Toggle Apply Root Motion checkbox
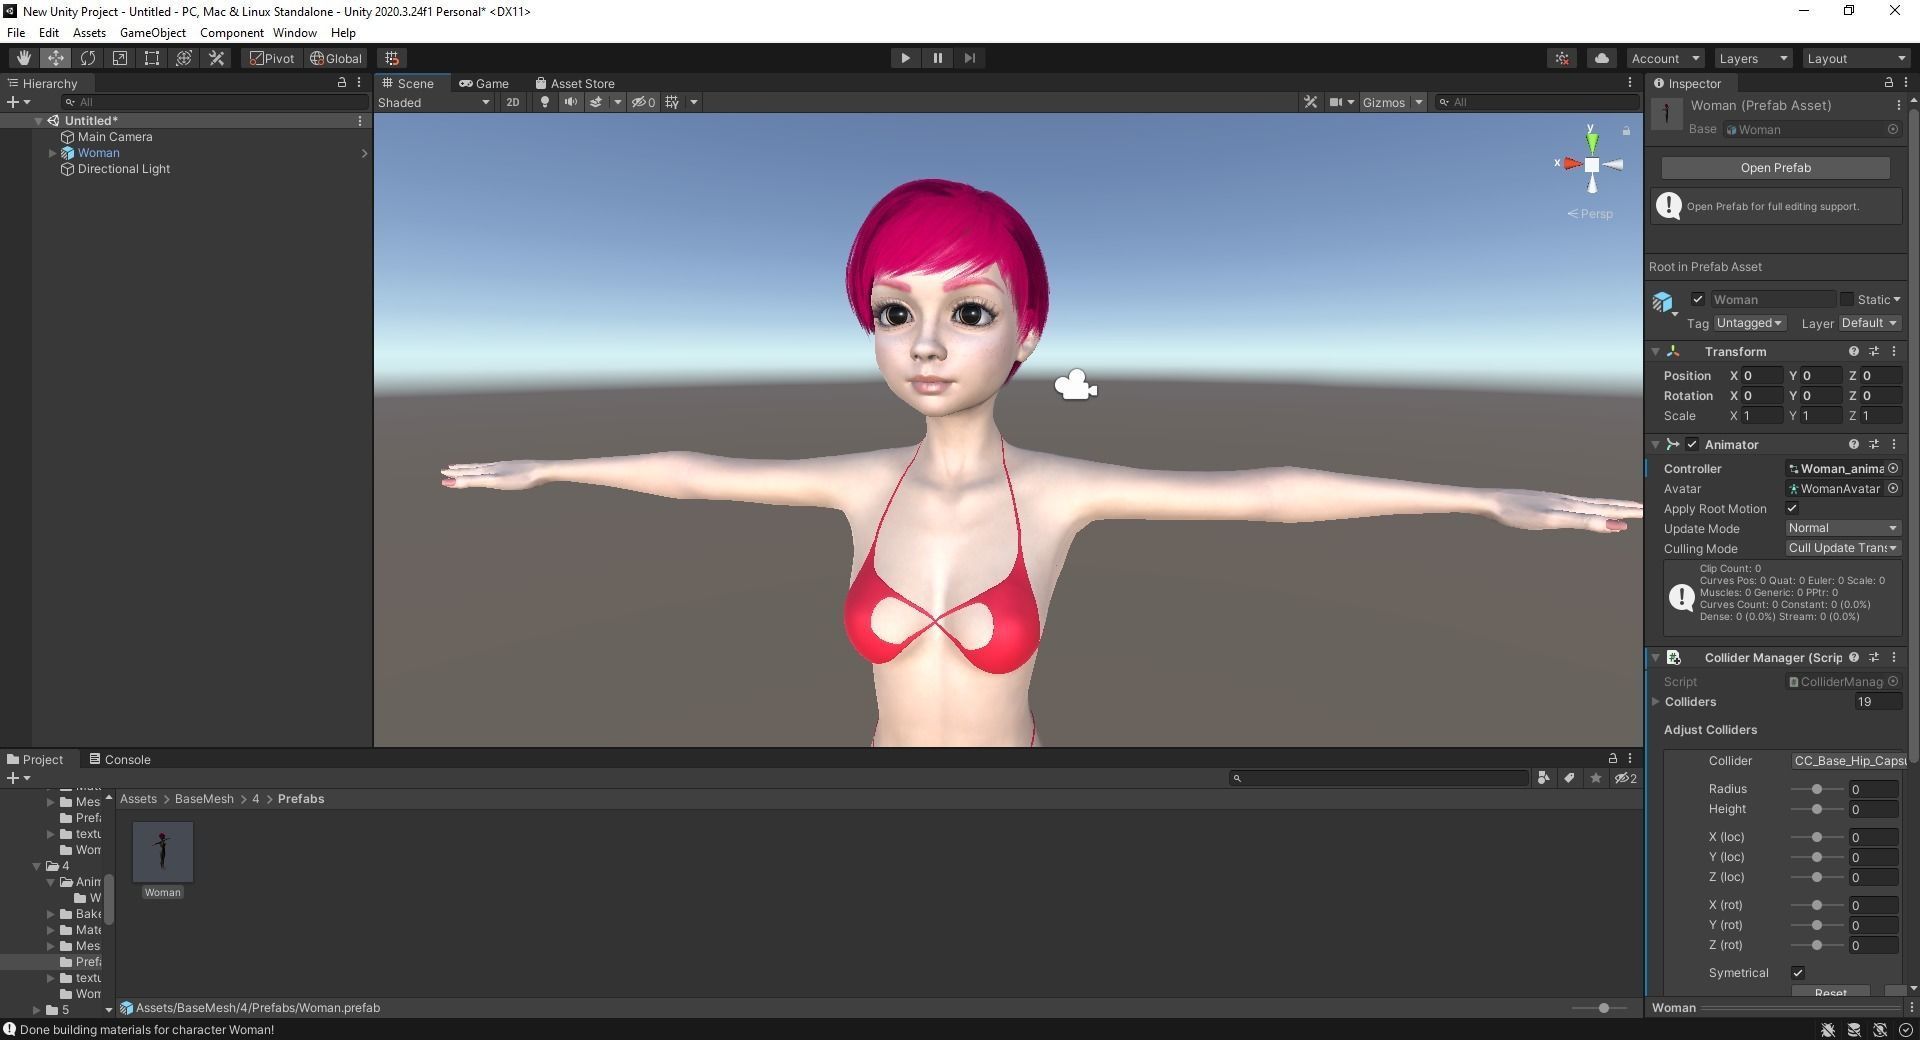1920x1040 pixels. (x=1792, y=509)
